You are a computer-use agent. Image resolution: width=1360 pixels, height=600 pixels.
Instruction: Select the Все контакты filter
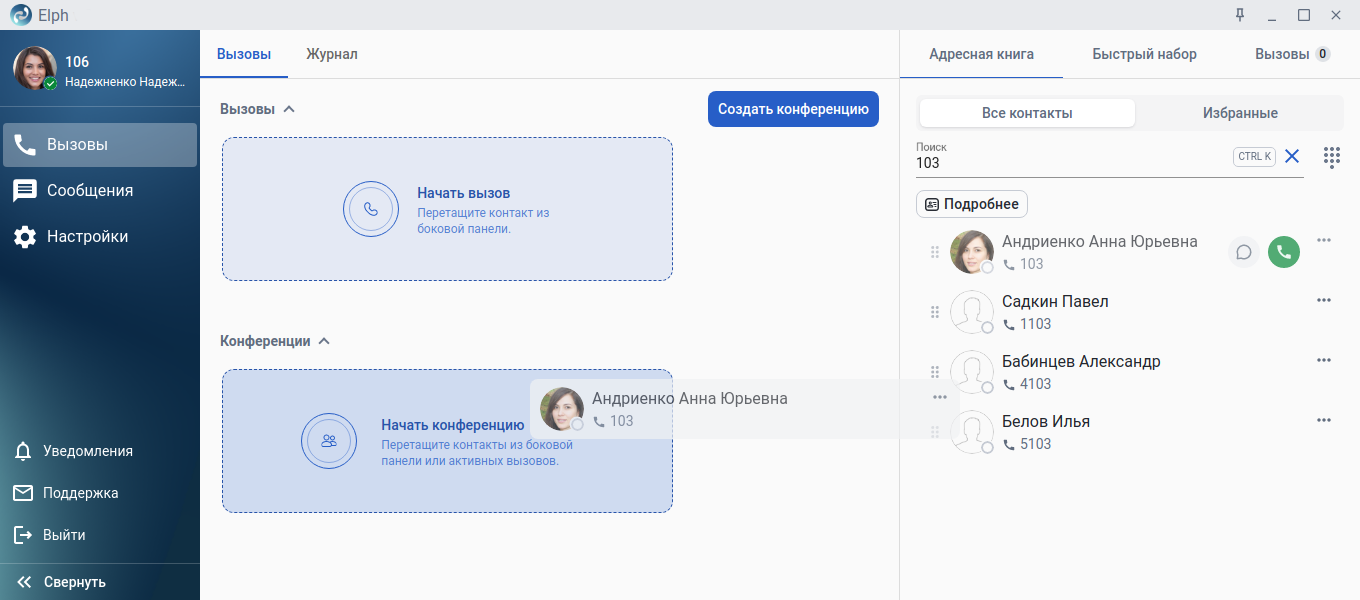(x=1027, y=113)
